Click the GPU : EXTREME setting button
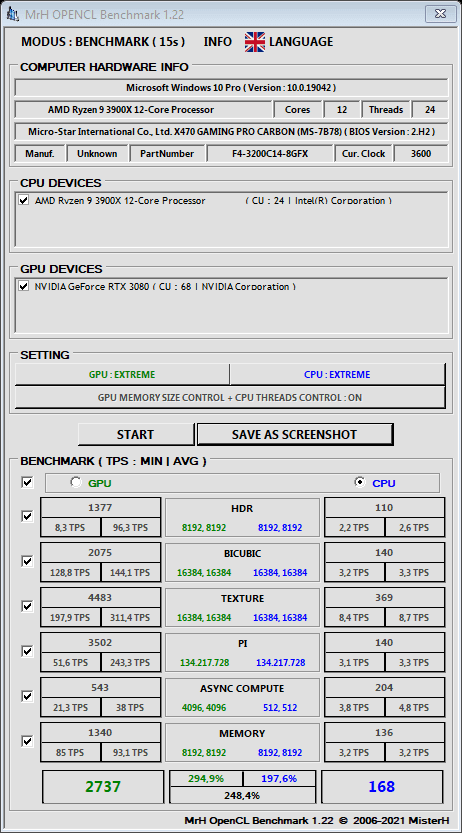 click(x=122, y=375)
